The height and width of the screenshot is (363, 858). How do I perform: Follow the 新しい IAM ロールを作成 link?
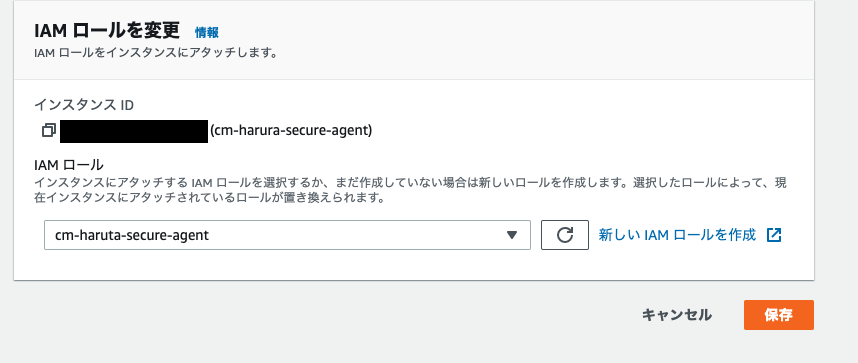[677, 235]
